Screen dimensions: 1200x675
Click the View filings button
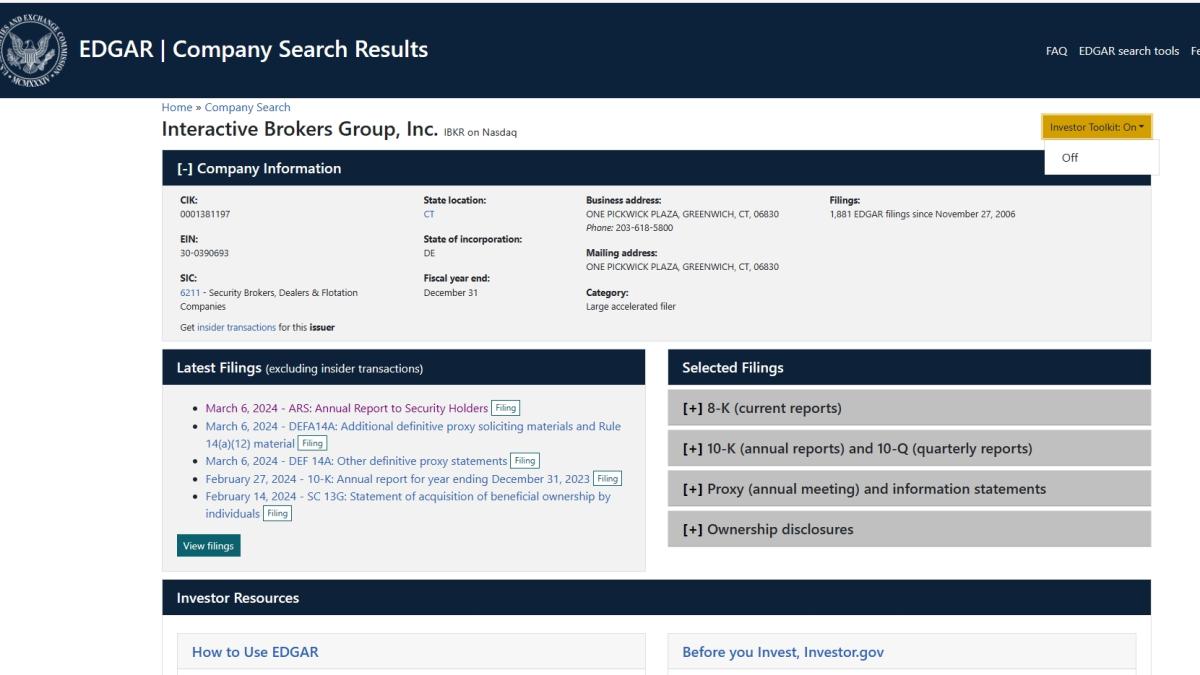208,546
